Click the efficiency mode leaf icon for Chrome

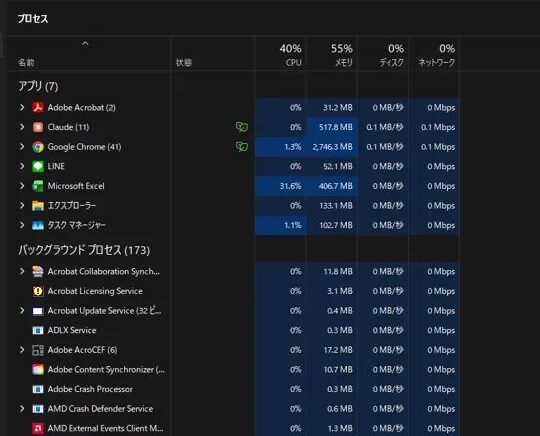click(242, 147)
